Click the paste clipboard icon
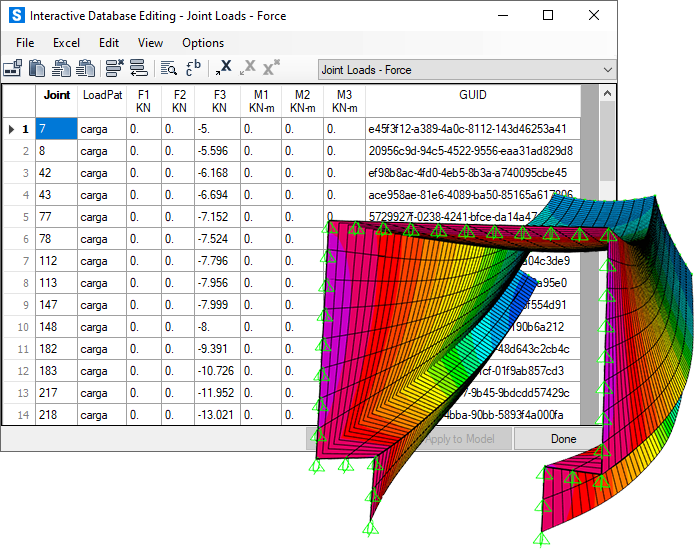The width and height of the screenshot is (694, 549). click(37, 69)
